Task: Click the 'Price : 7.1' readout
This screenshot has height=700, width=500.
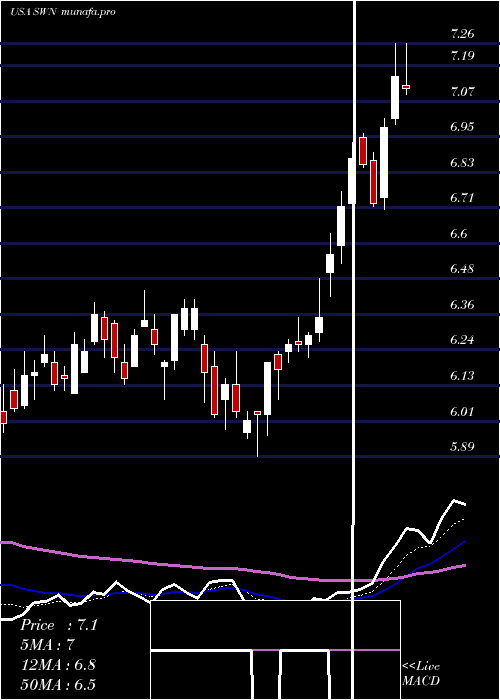Action: (59, 625)
